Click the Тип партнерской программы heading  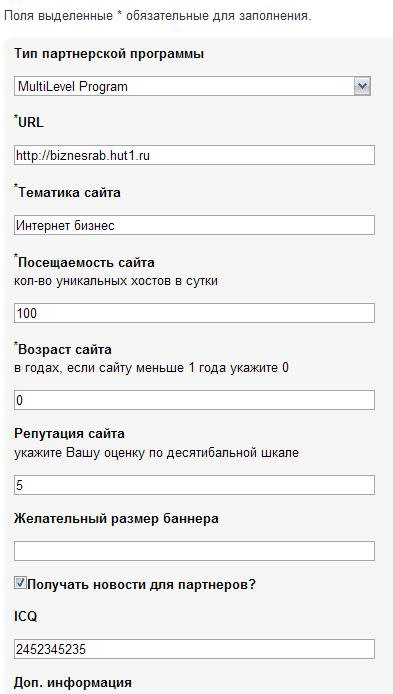point(109,54)
